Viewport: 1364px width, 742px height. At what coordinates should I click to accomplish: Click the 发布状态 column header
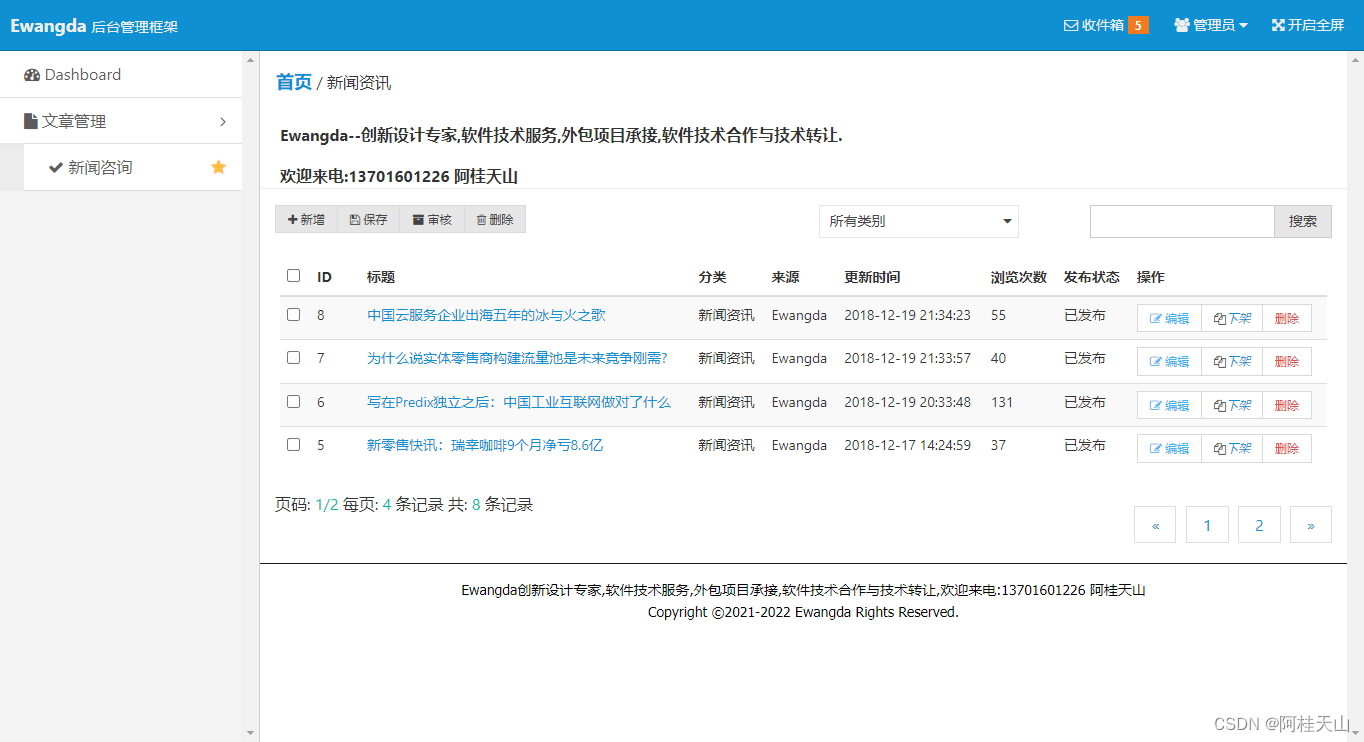pyautogui.click(x=1092, y=277)
